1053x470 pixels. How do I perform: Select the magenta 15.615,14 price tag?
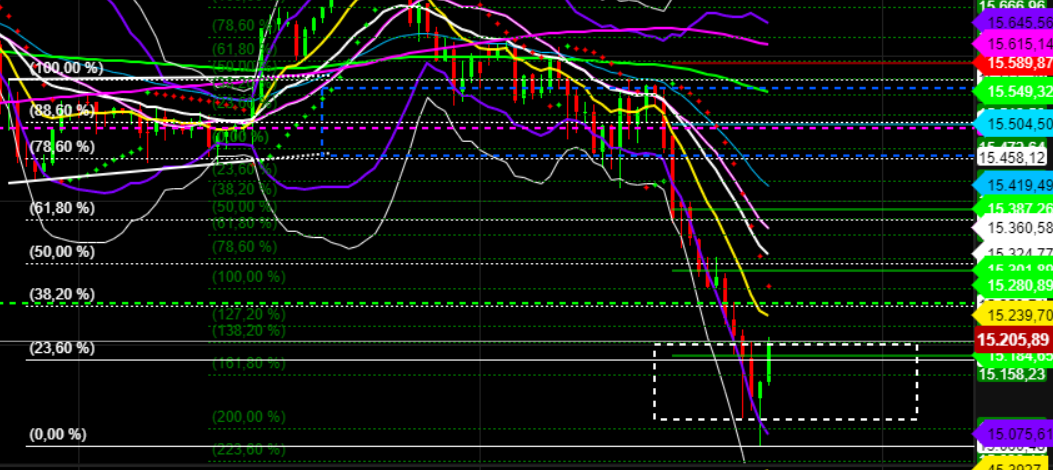click(x=1014, y=44)
